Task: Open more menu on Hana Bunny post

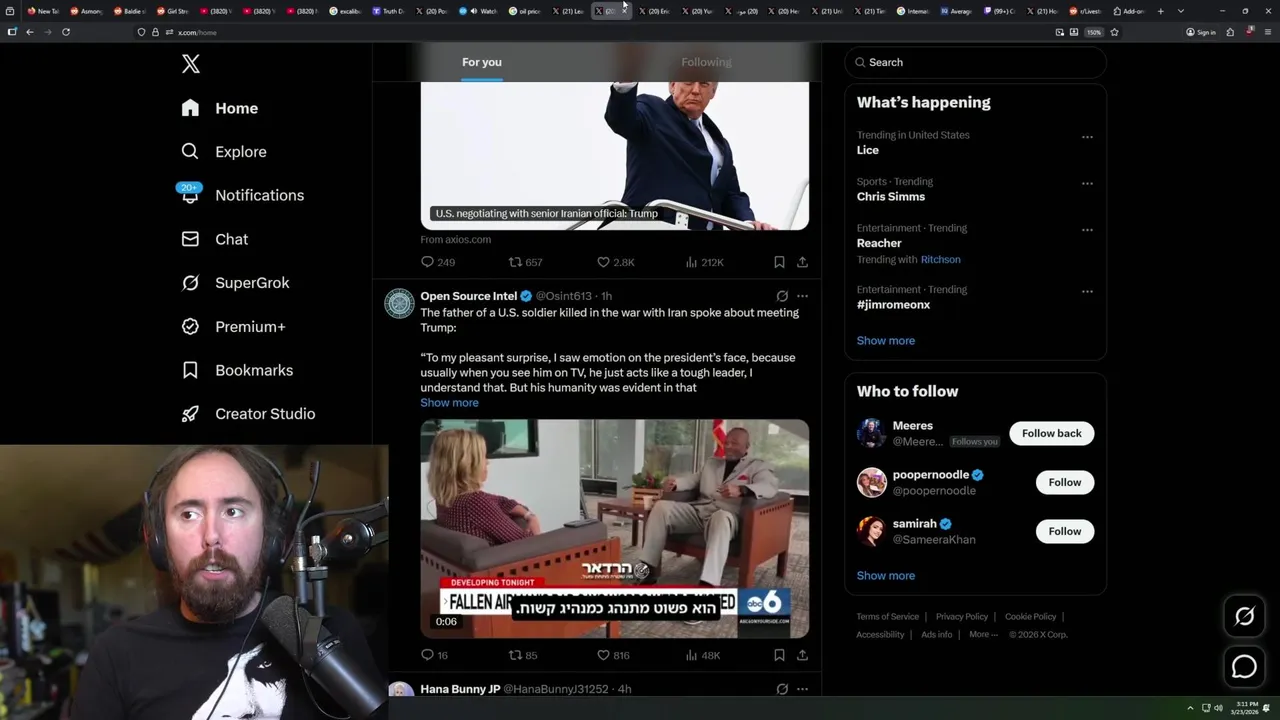Action: [802, 689]
